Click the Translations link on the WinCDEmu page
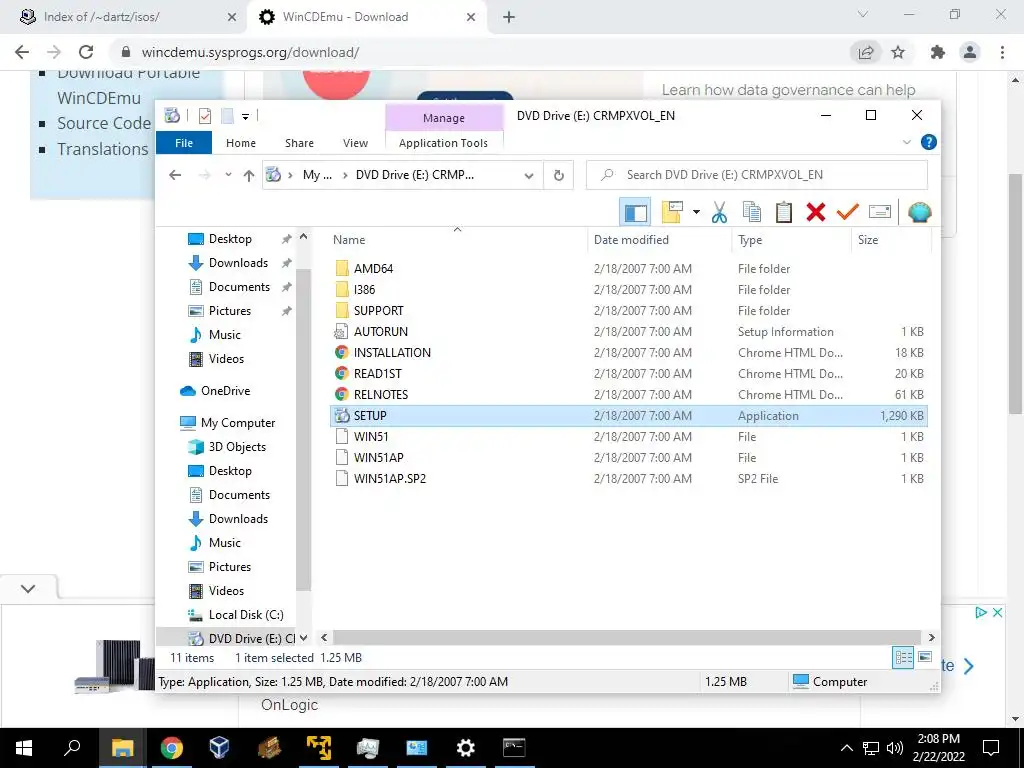1024x768 pixels. point(103,149)
